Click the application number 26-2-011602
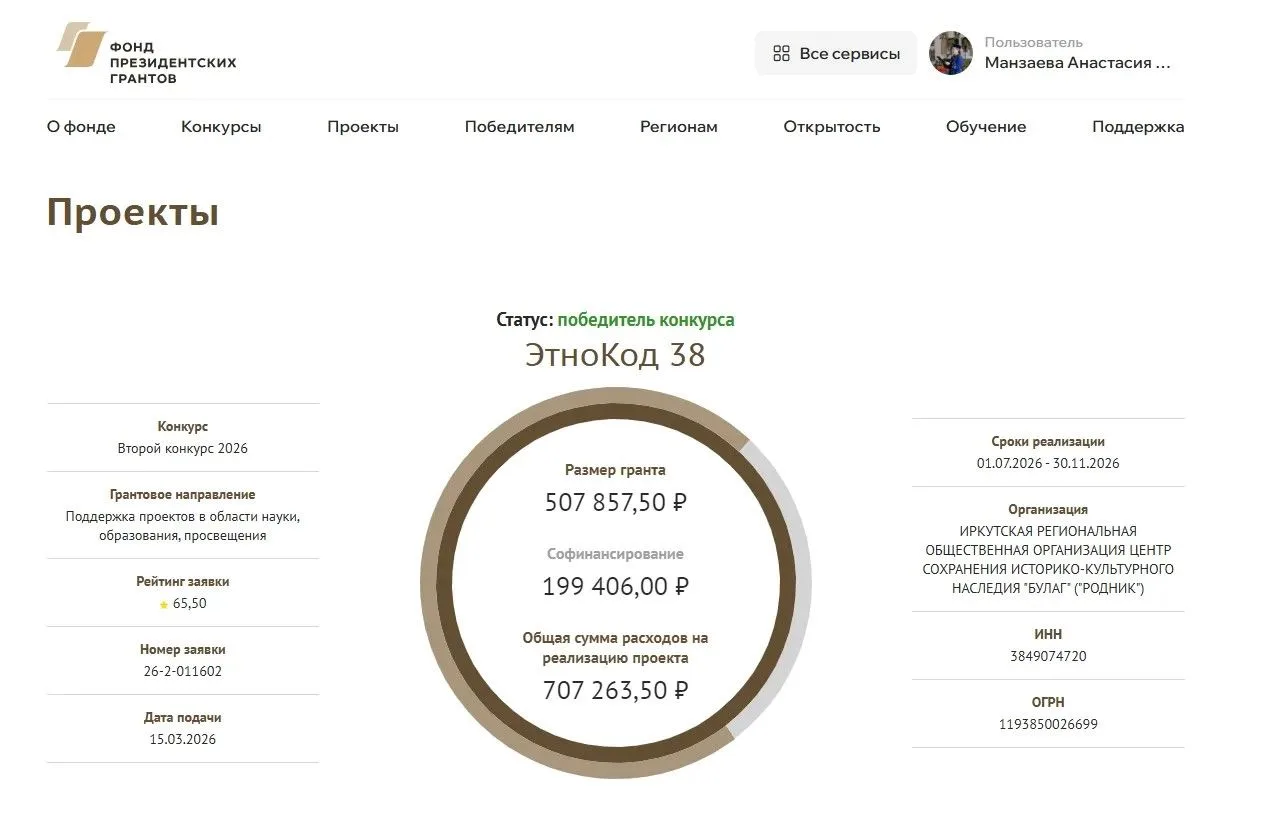This screenshot has height=839, width=1283. pyautogui.click(x=183, y=672)
